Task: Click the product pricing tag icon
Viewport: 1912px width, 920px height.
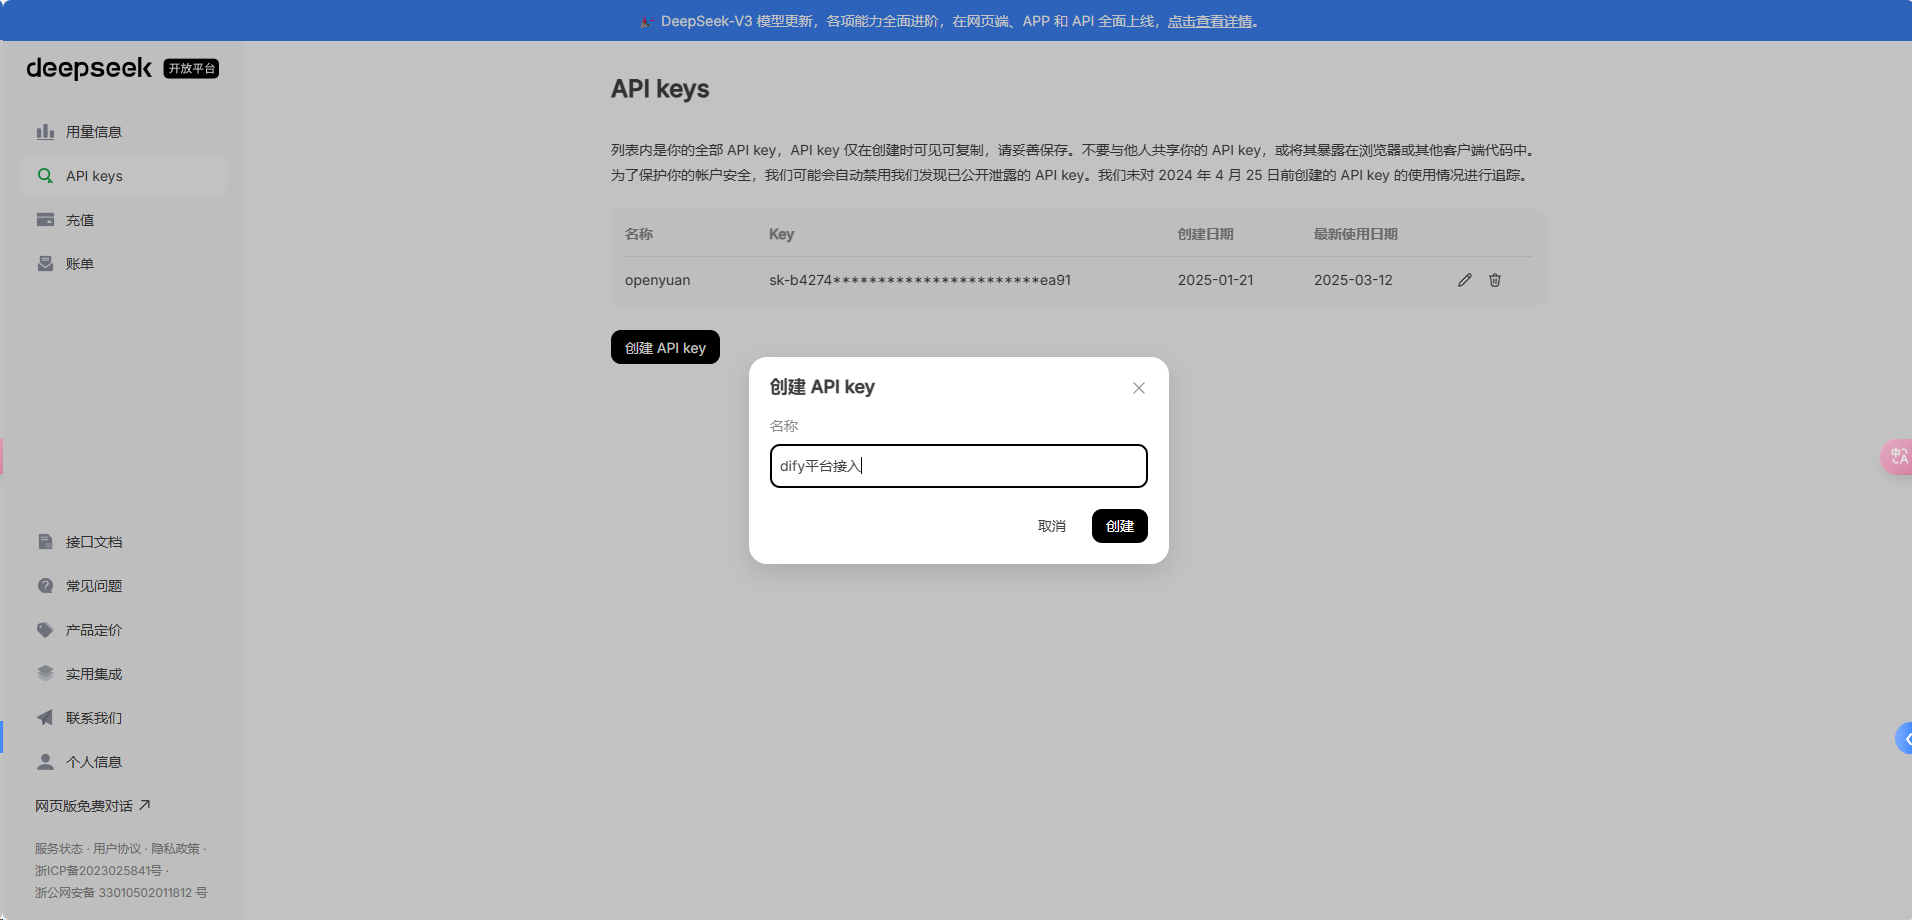Action: 45,630
